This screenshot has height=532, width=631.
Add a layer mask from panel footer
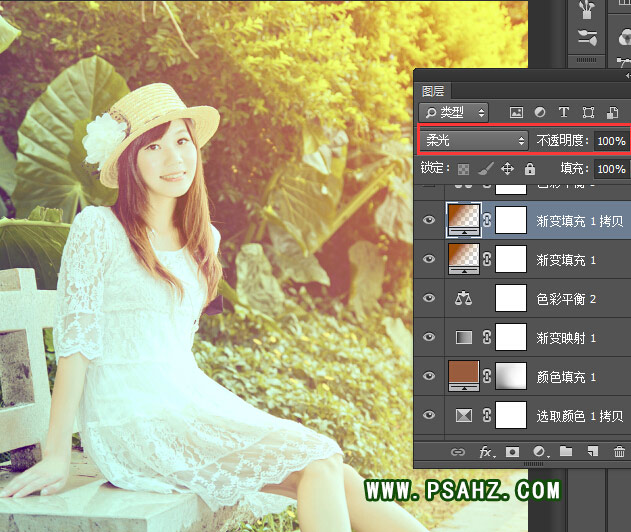[513, 452]
